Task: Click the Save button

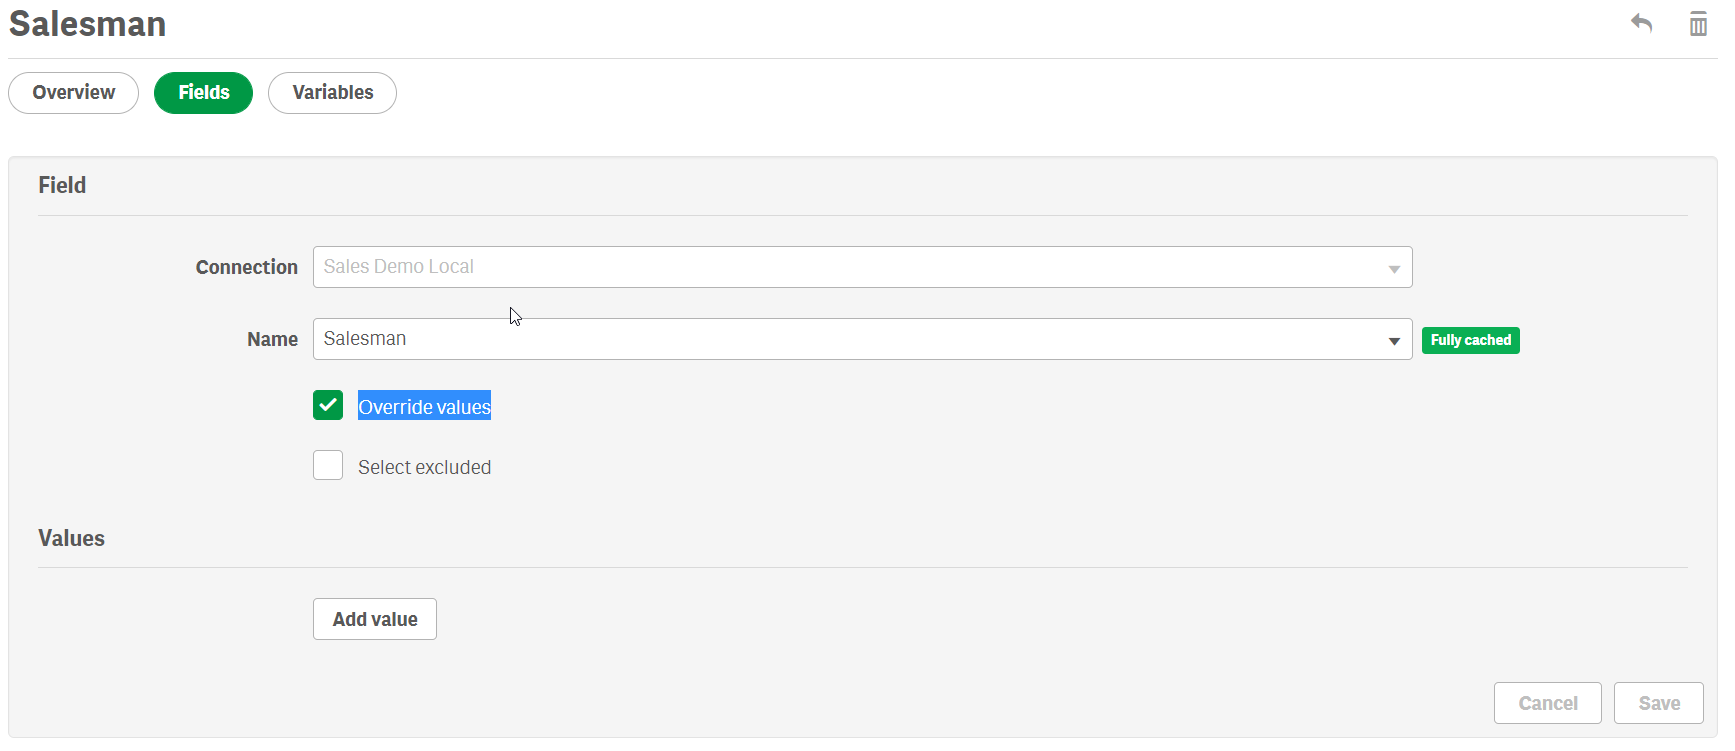Action: click(1658, 703)
